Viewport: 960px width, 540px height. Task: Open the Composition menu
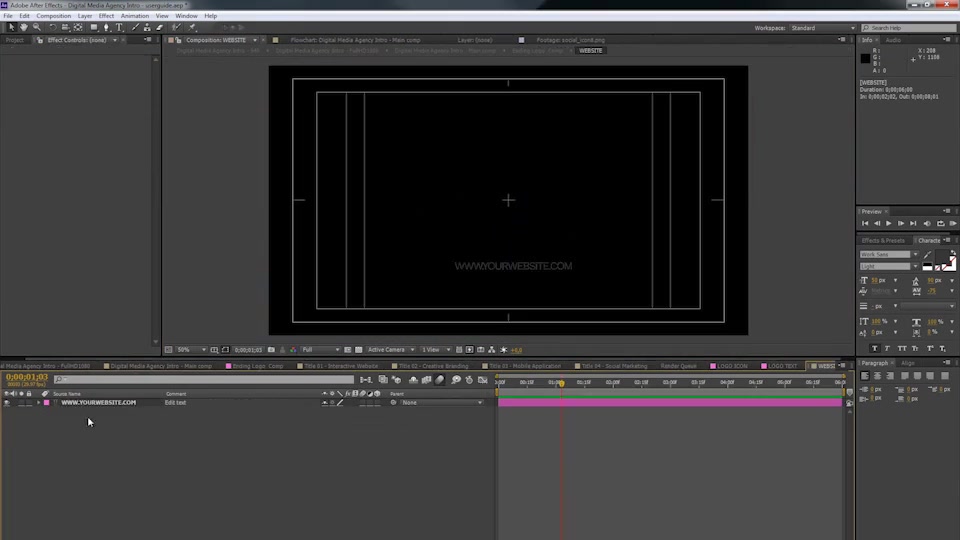[53, 16]
